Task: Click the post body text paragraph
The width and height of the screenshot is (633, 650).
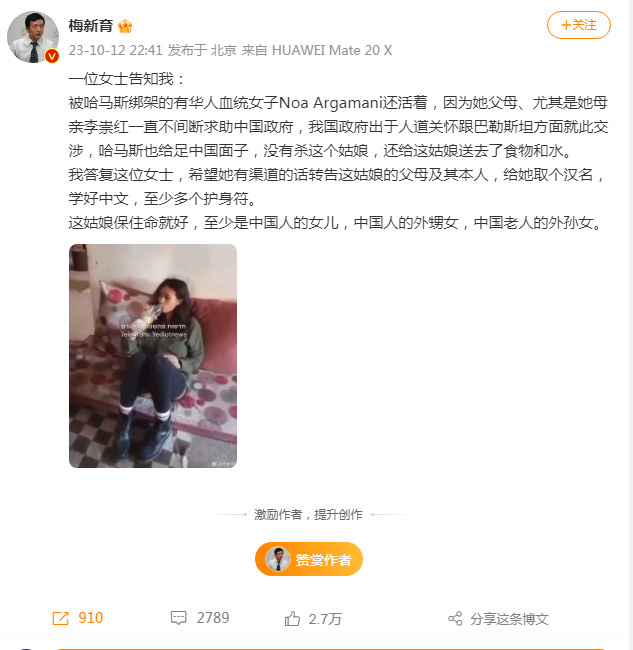Action: pos(338,150)
